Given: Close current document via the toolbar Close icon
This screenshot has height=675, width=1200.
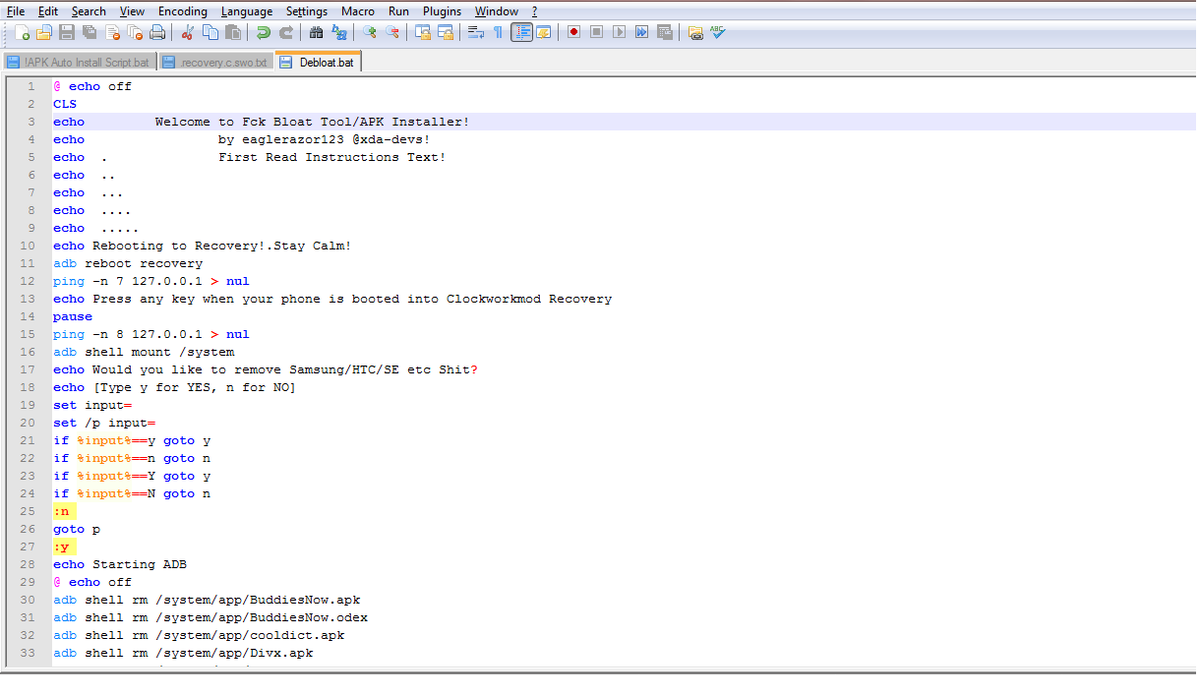Looking at the screenshot, I should click(112, 32).
